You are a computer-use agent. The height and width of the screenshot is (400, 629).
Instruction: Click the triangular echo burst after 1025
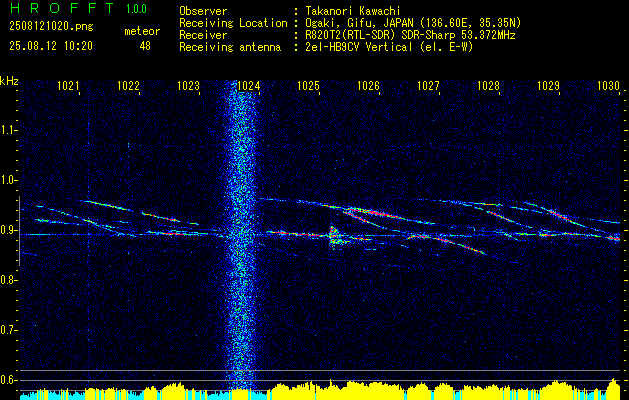[335, 236]
